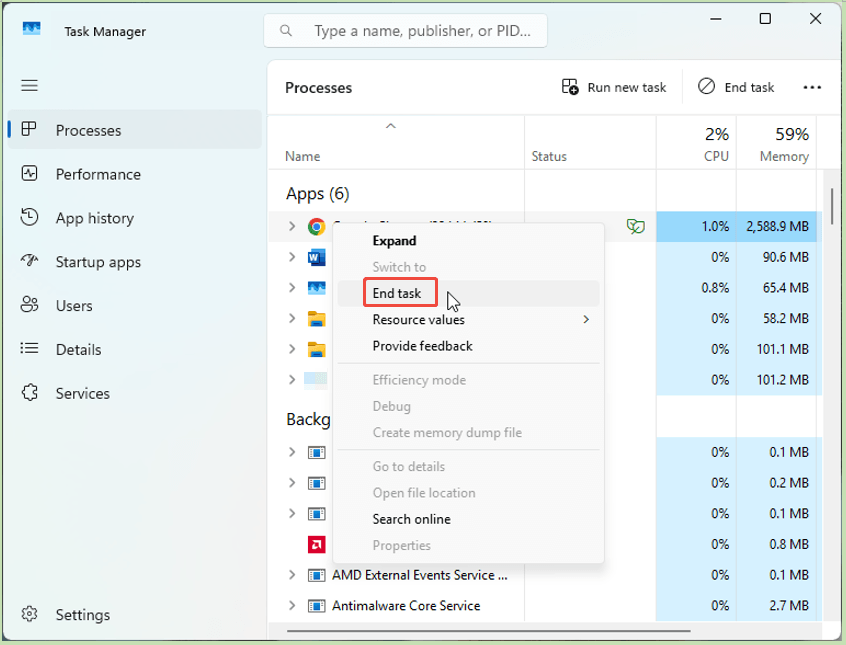
Task: Open the more options ellipsis menu
Action: tap(812, 87)
